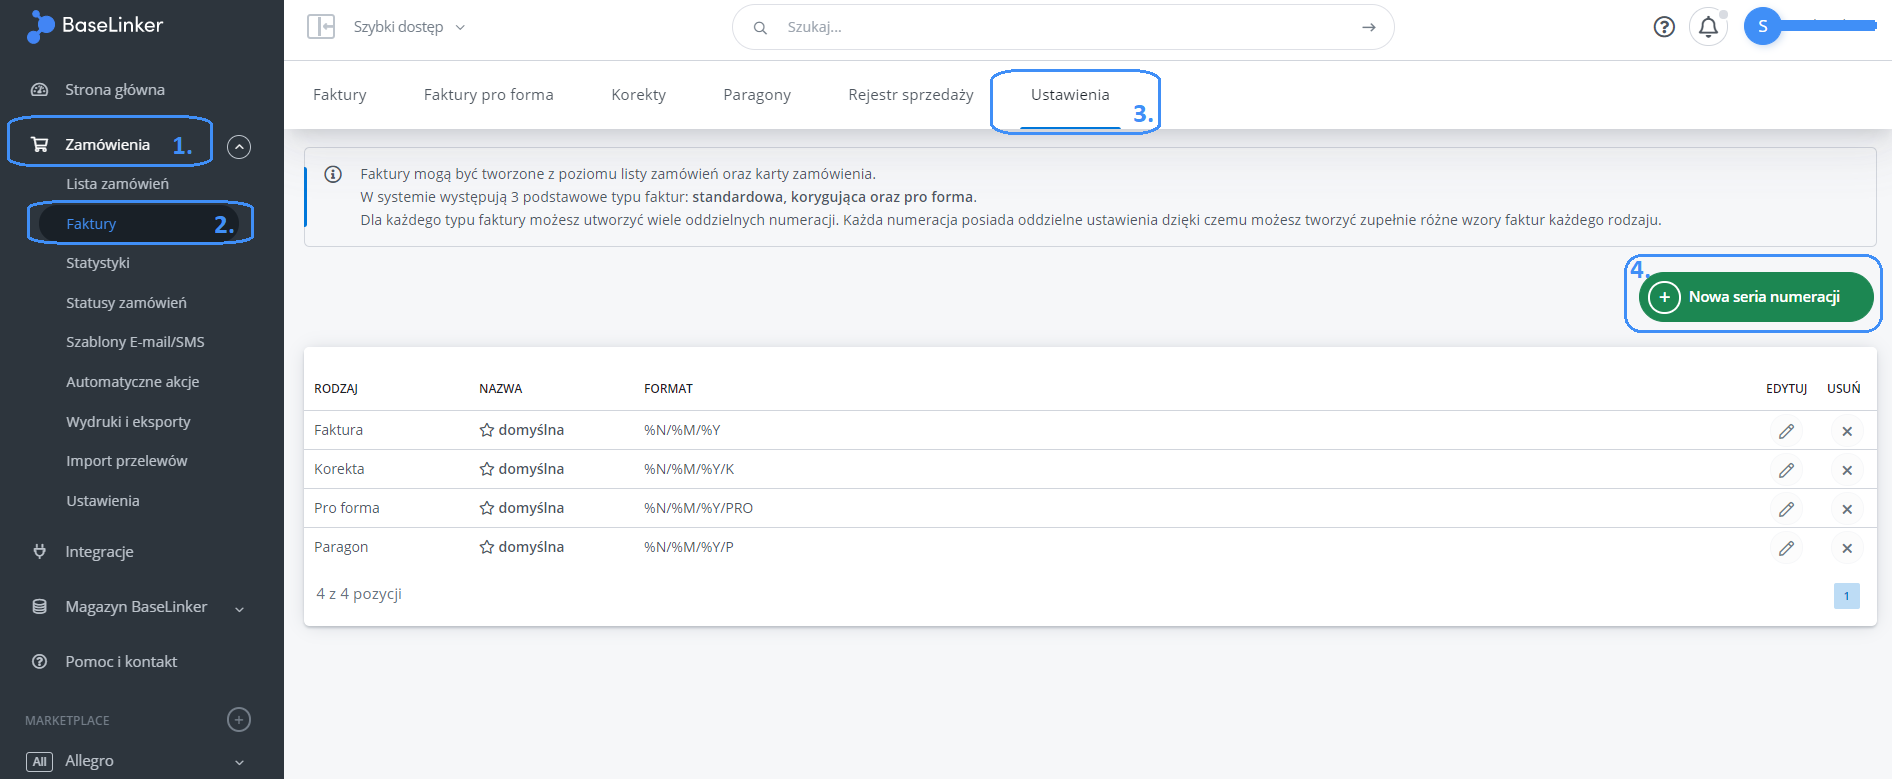
Task: Edit the Faktura numbering series
Action: click(1786, 431)
